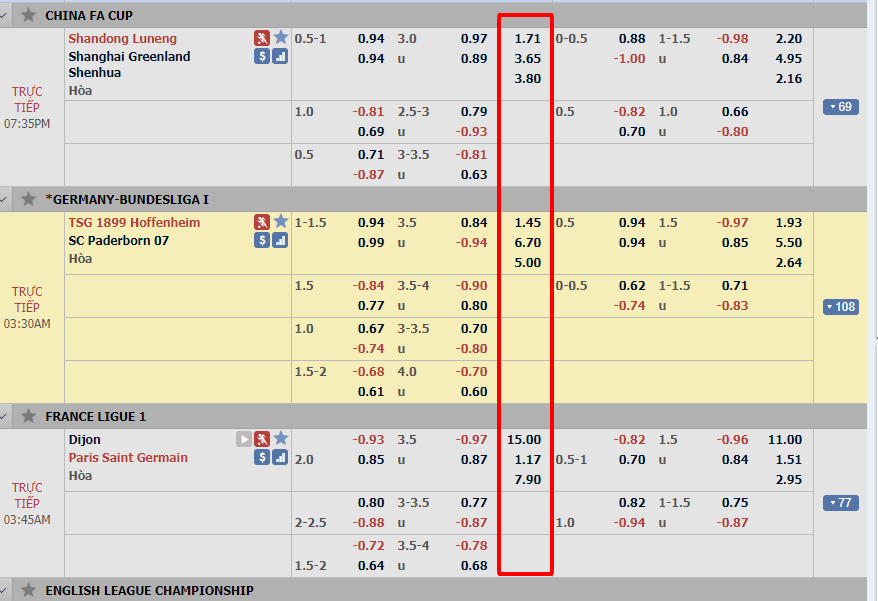Viewport: 878px width, 601px height.
Task: Click the ENGLISH LEAGUE CHAMPIONSHIP league title
Action: click(x=150, y=591)
